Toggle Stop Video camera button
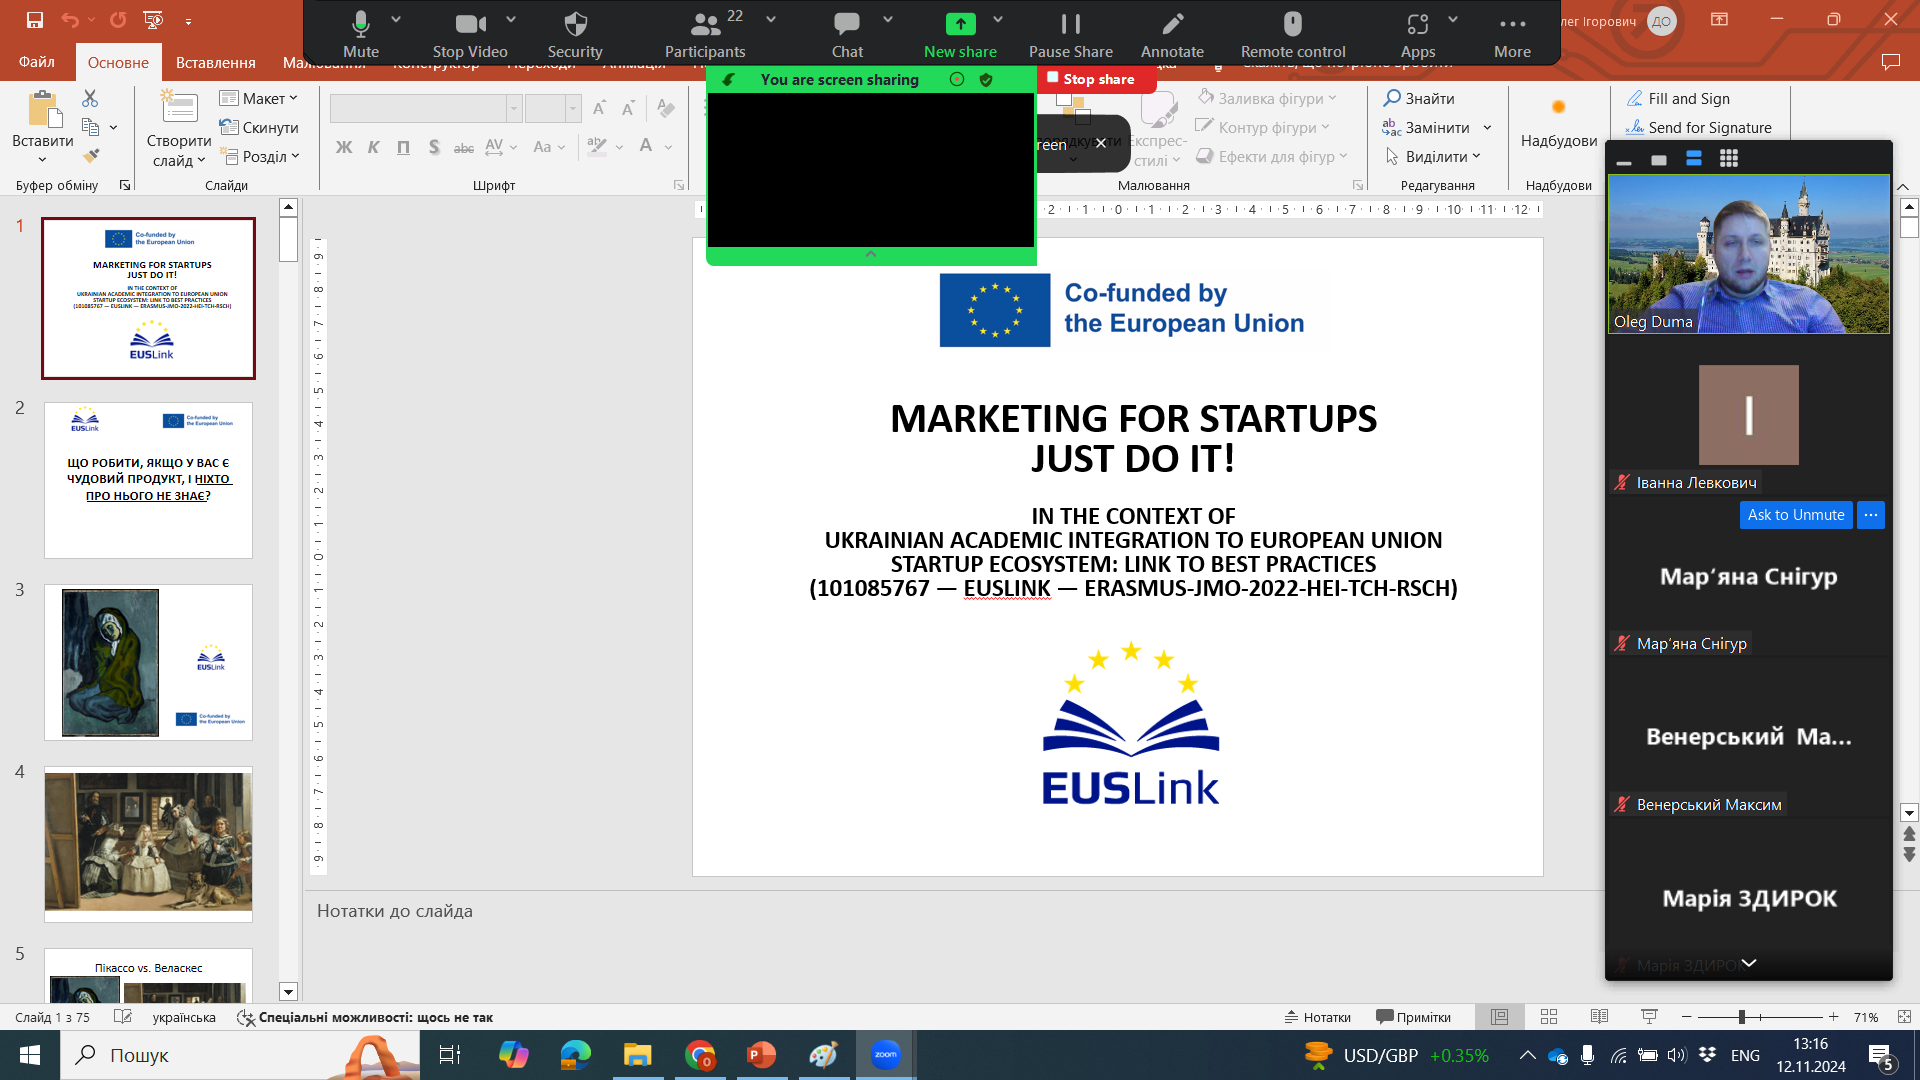 (x=469, y=24)
